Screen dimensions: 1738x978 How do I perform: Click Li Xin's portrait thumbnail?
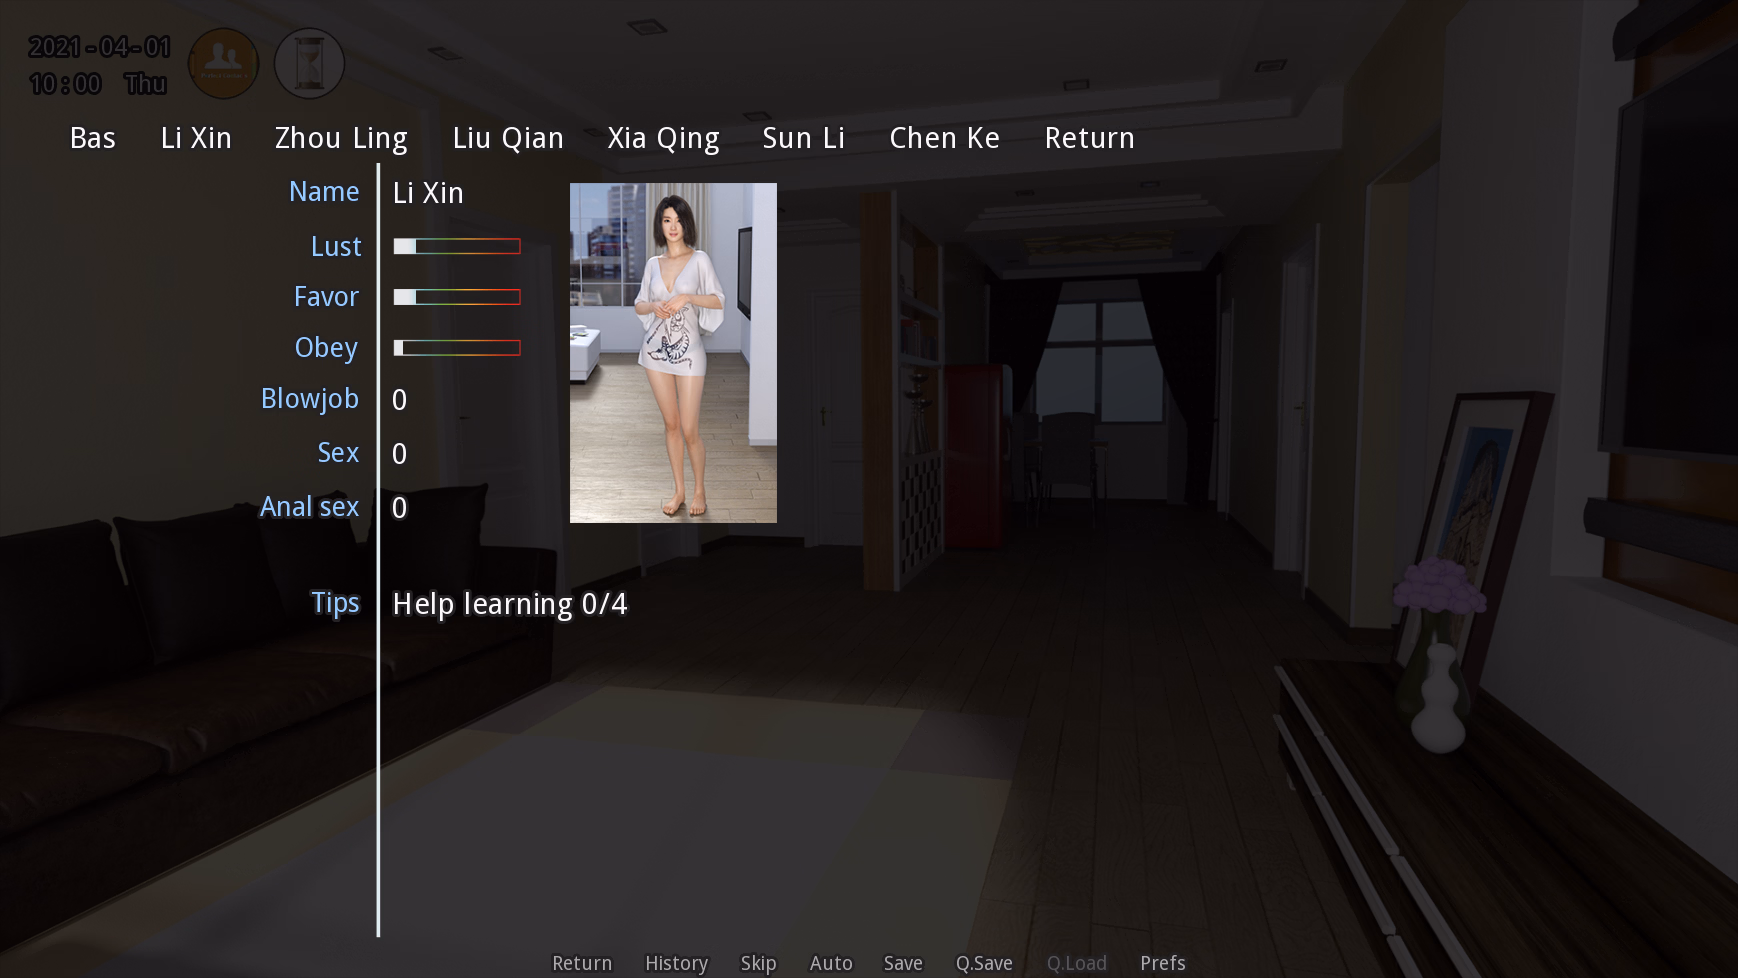673,352
